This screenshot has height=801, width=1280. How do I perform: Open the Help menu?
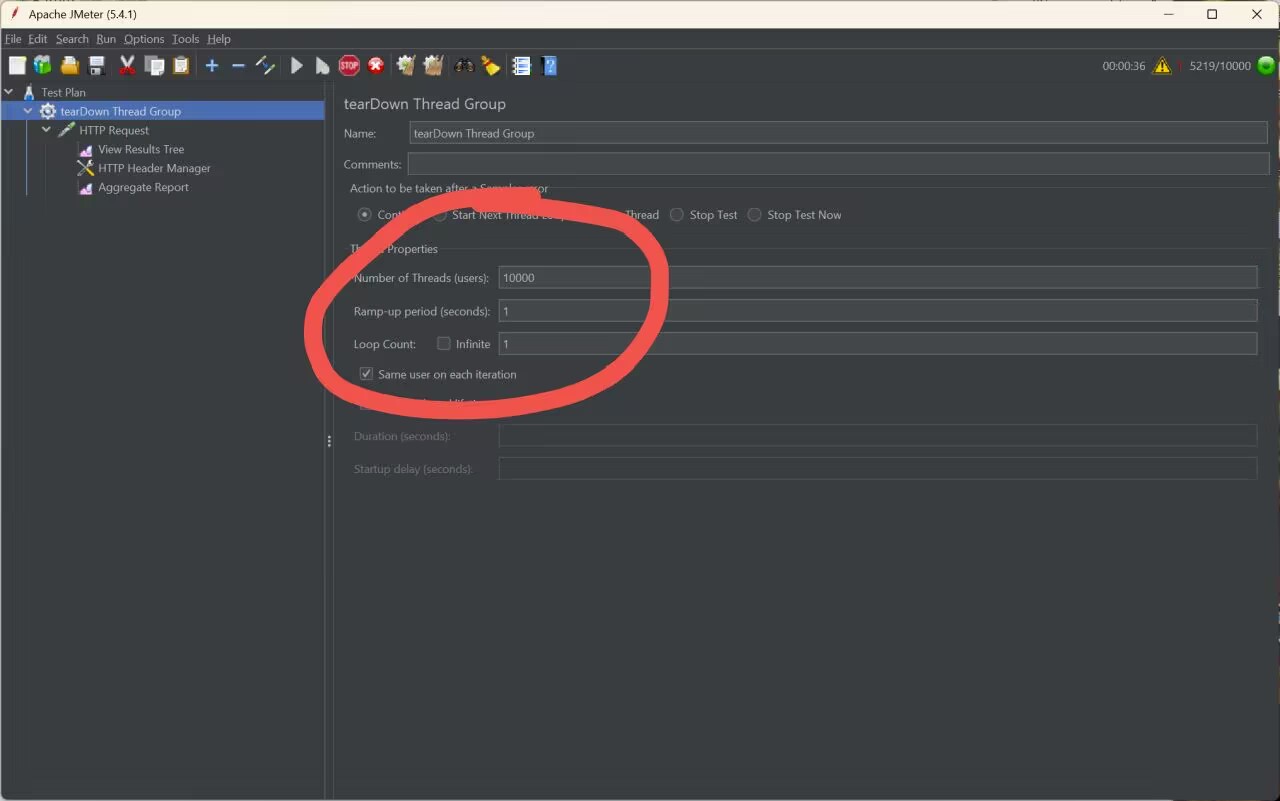click(x=219, y=39)
